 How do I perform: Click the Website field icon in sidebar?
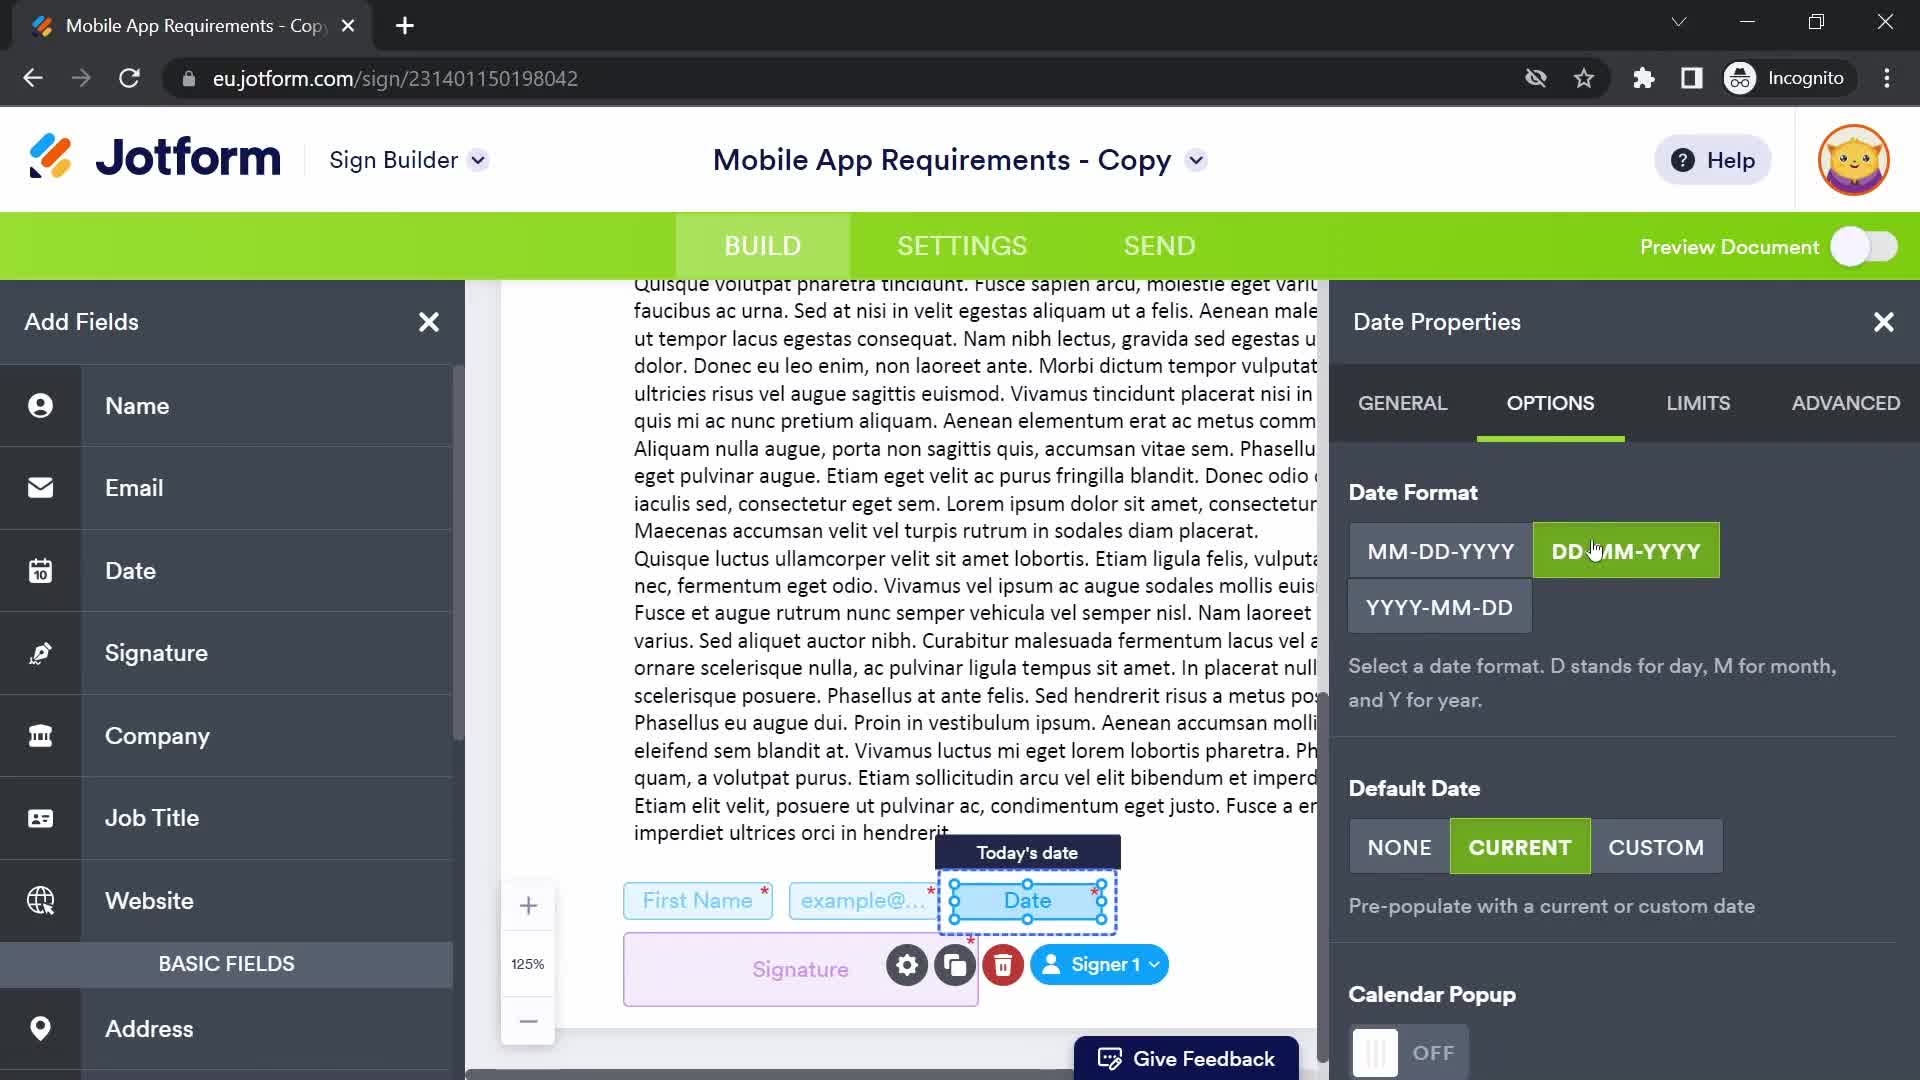42,899
